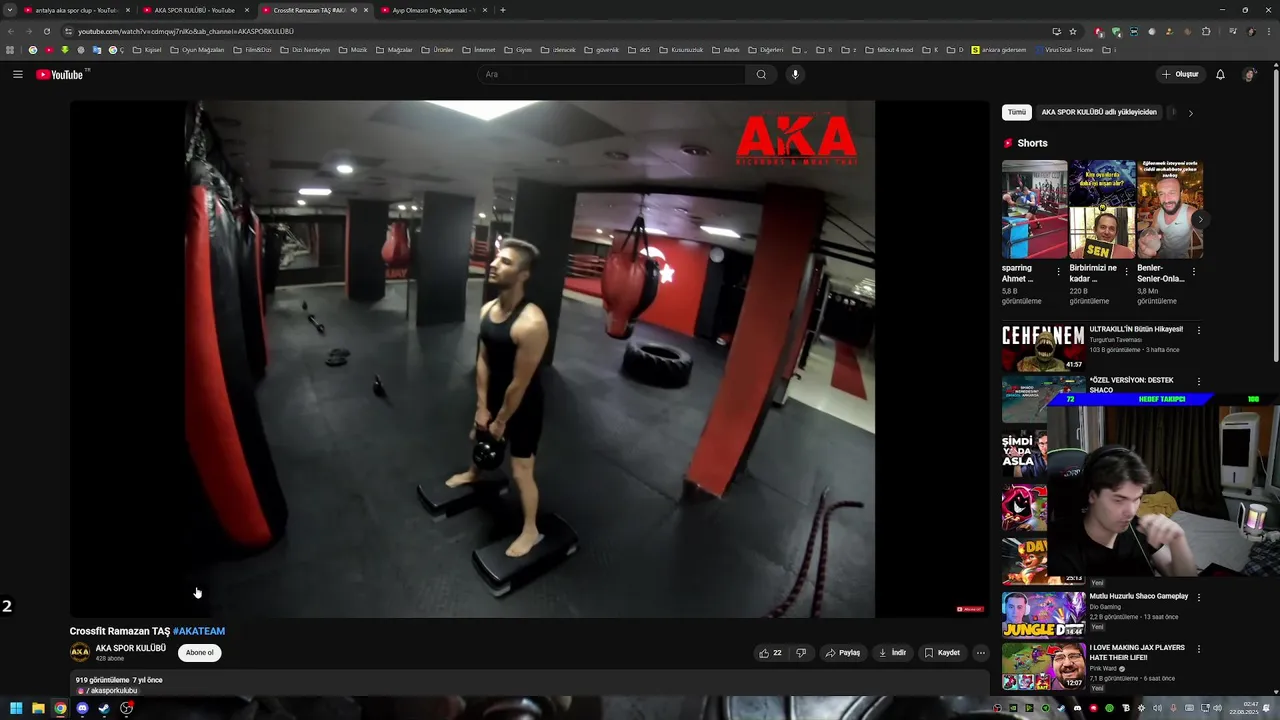Open the VirusTotal - Home bookmark
The height and width of the screenshot is (720, 1280).
pos(1064,50)
